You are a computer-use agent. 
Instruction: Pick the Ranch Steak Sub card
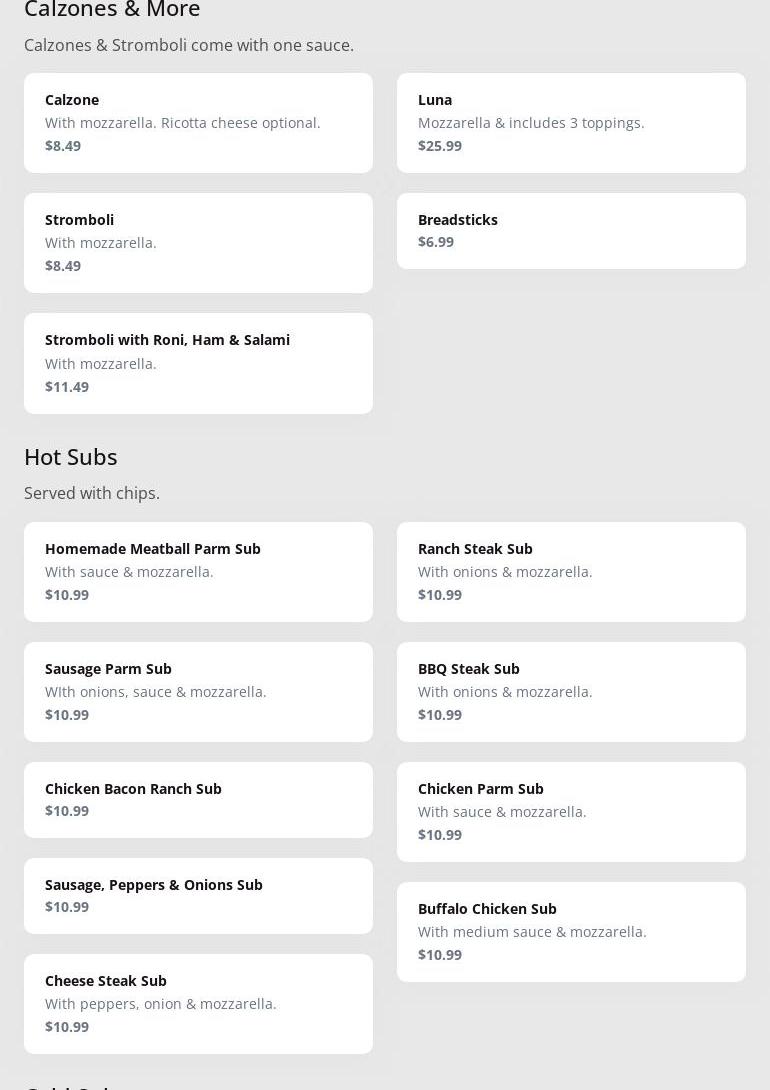tap(571, 572)
